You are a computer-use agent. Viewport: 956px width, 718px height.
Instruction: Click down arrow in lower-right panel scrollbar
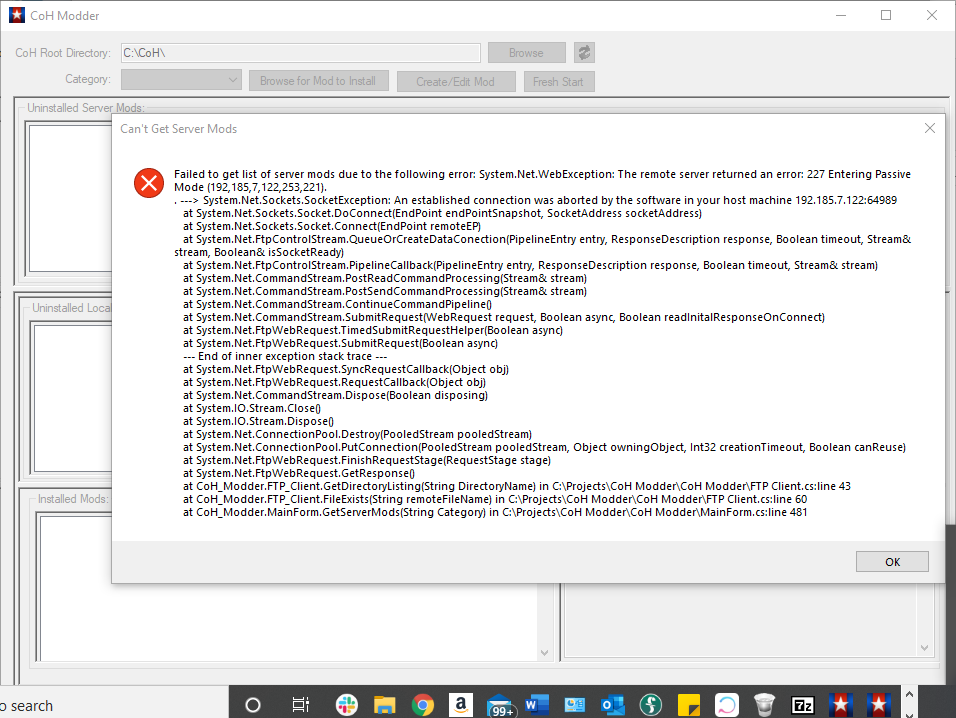(x=924, y=648)
